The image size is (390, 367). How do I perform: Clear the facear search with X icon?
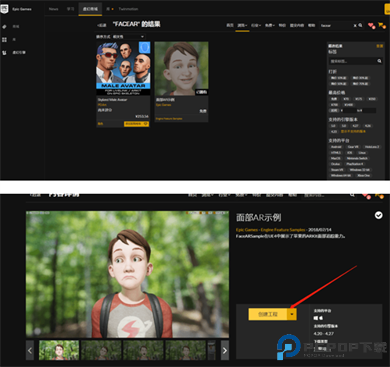pos(355,25)
